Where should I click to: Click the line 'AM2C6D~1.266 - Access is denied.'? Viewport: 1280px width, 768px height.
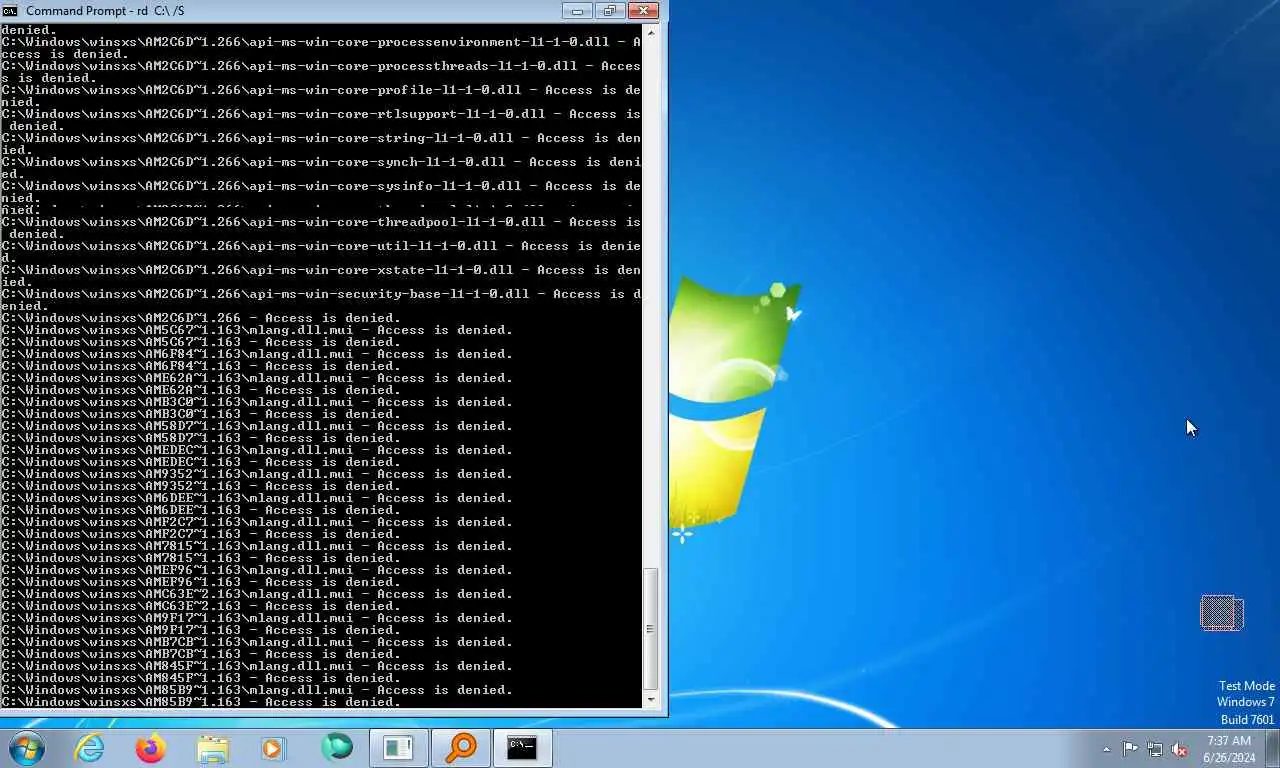[201, 318]
